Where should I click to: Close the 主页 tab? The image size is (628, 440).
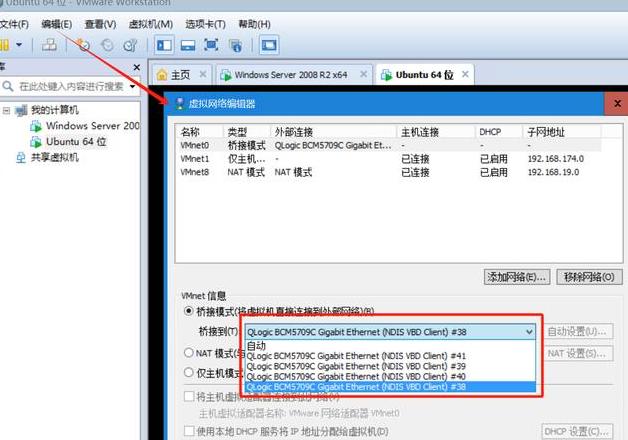click(x=203, y=74)
